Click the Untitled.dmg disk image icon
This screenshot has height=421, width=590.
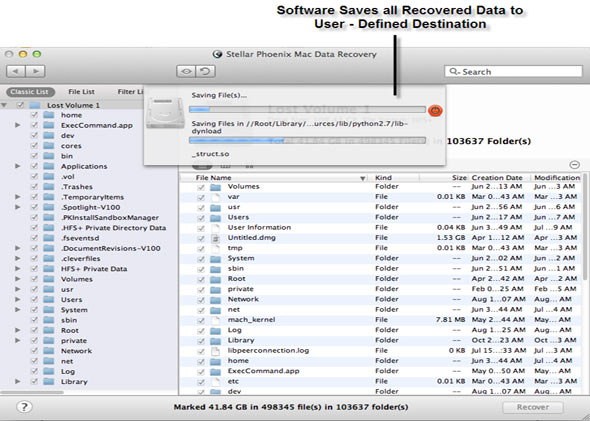[215, 238]
